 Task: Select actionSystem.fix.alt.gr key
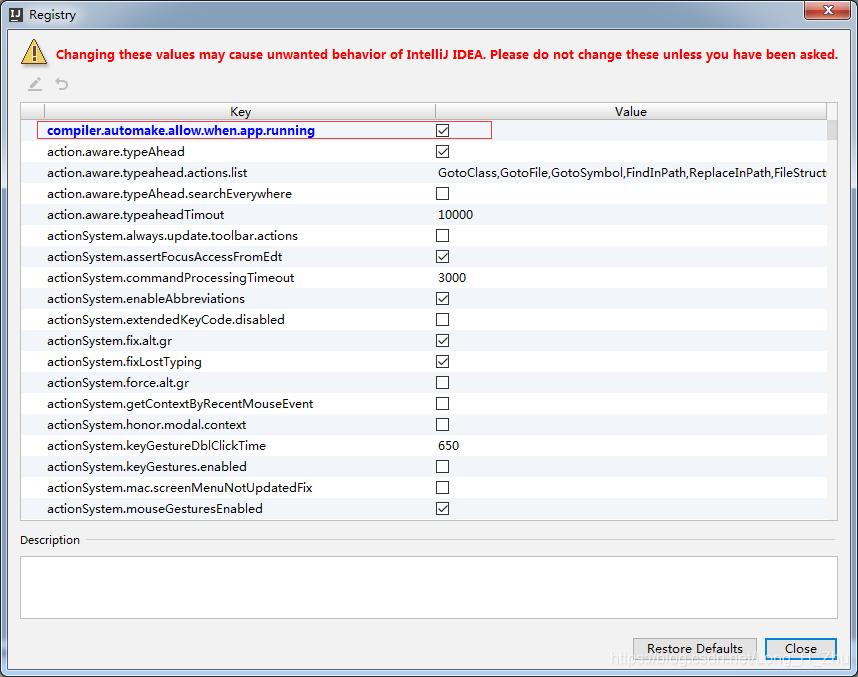point(109,340)
